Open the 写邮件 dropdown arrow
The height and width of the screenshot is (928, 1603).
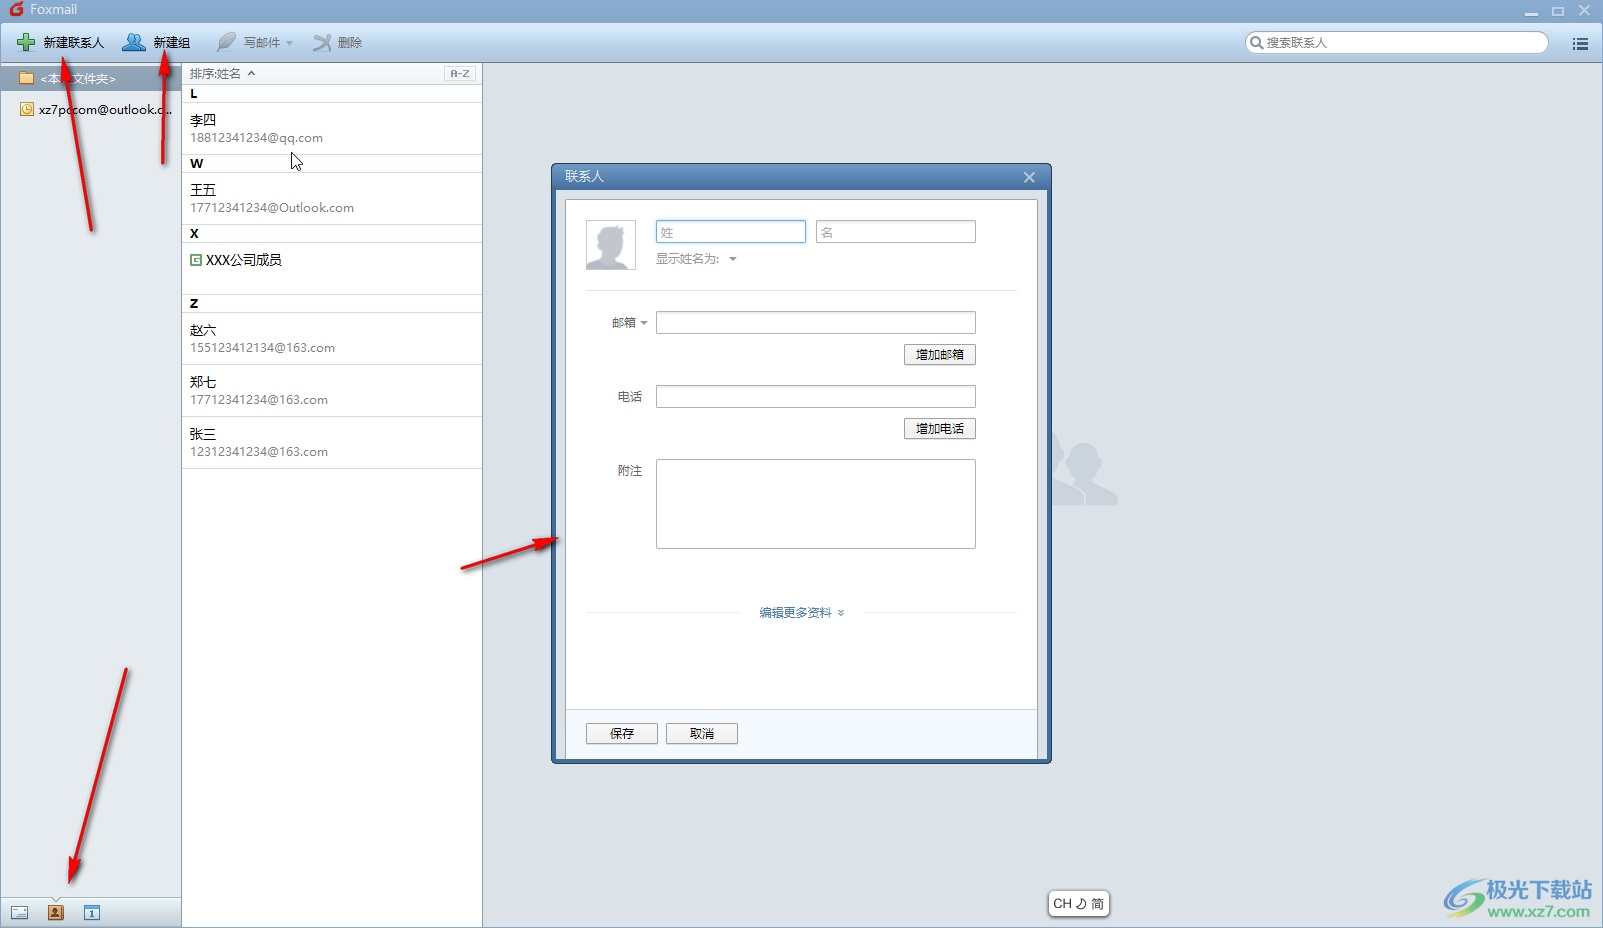(x=289, y=43)
